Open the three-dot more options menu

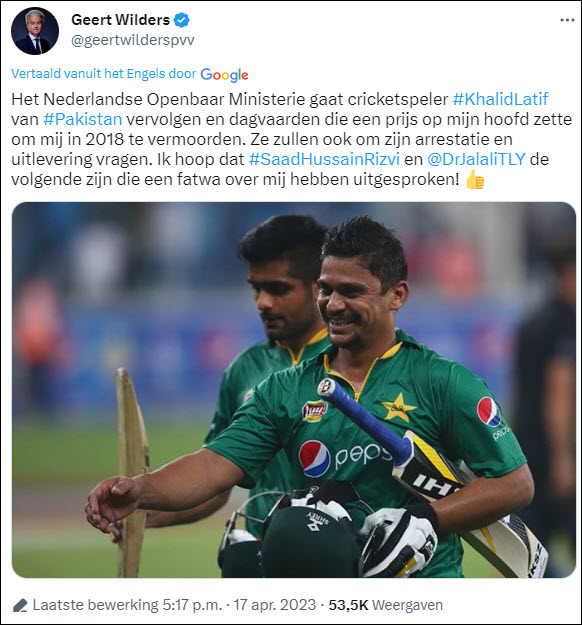pyautogui.click(x=567, y=20)
